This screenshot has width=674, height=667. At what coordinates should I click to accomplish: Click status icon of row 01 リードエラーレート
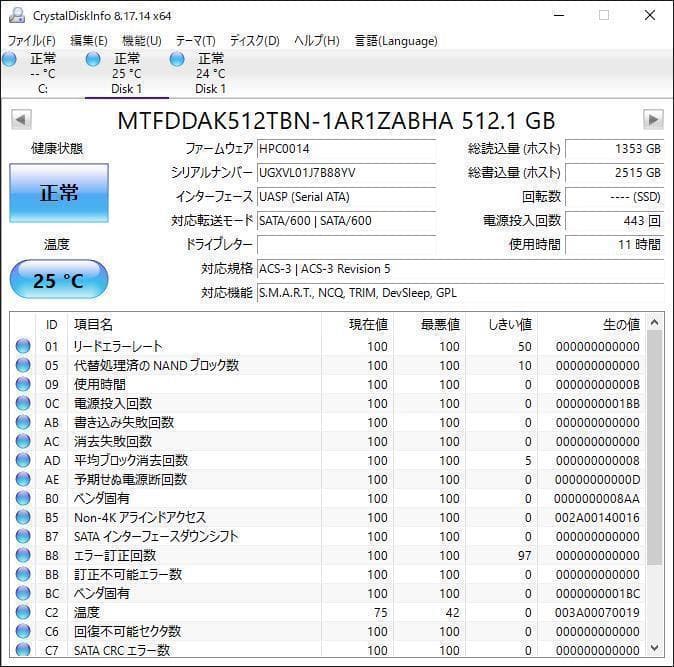pos(23,346)
